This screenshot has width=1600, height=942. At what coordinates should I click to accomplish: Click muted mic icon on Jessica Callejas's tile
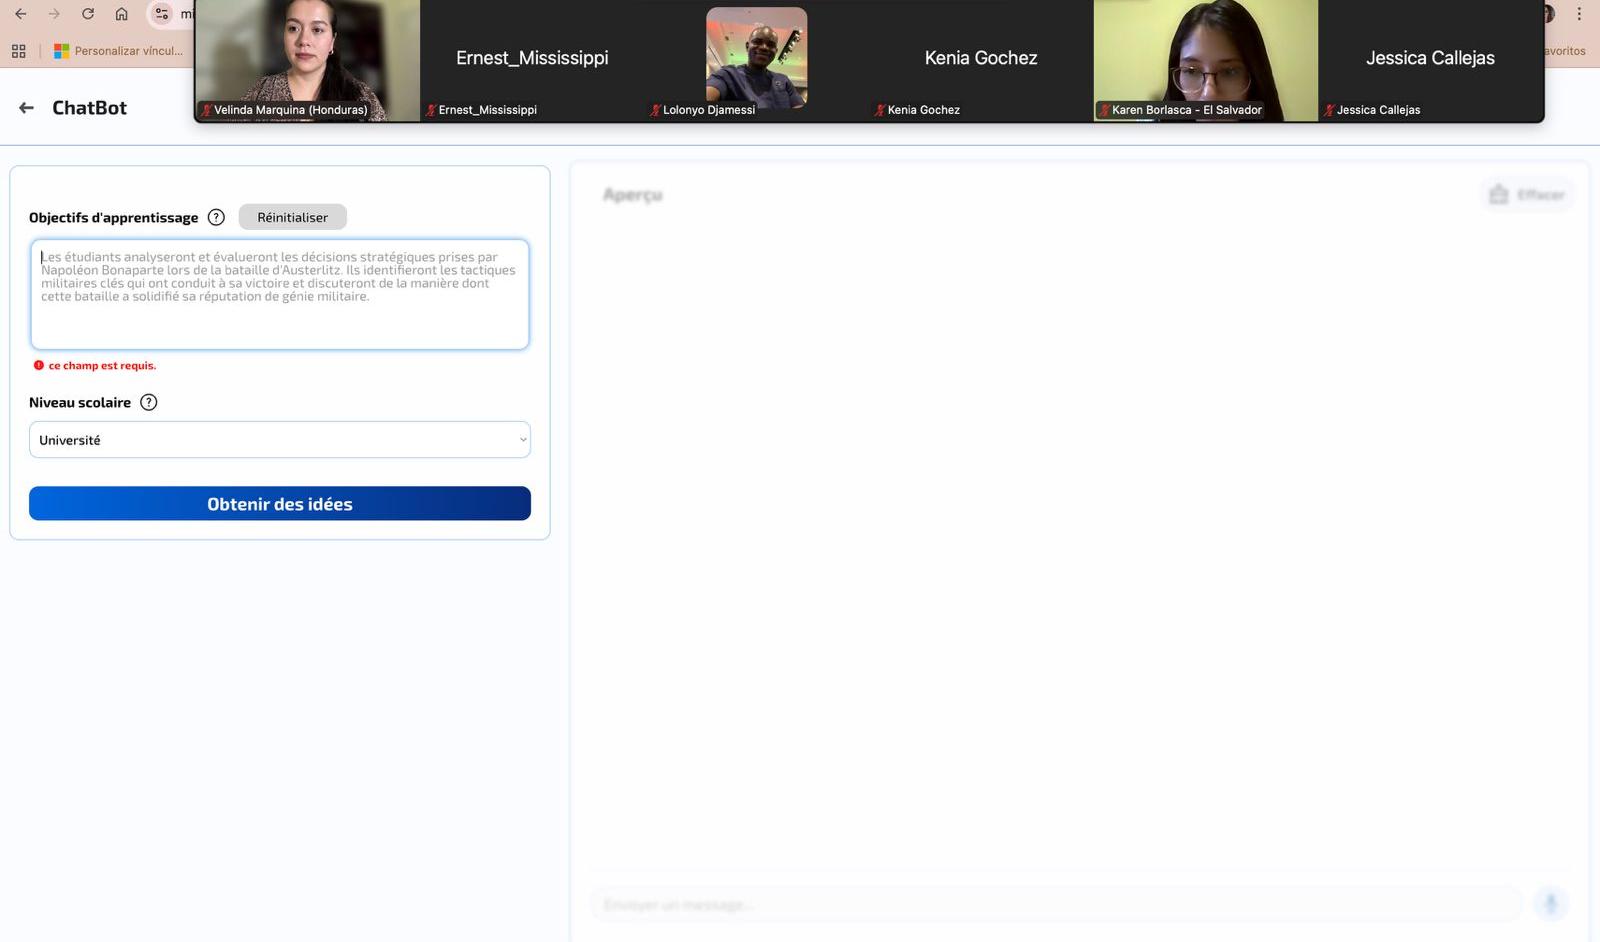click(x=1329, y=110)
